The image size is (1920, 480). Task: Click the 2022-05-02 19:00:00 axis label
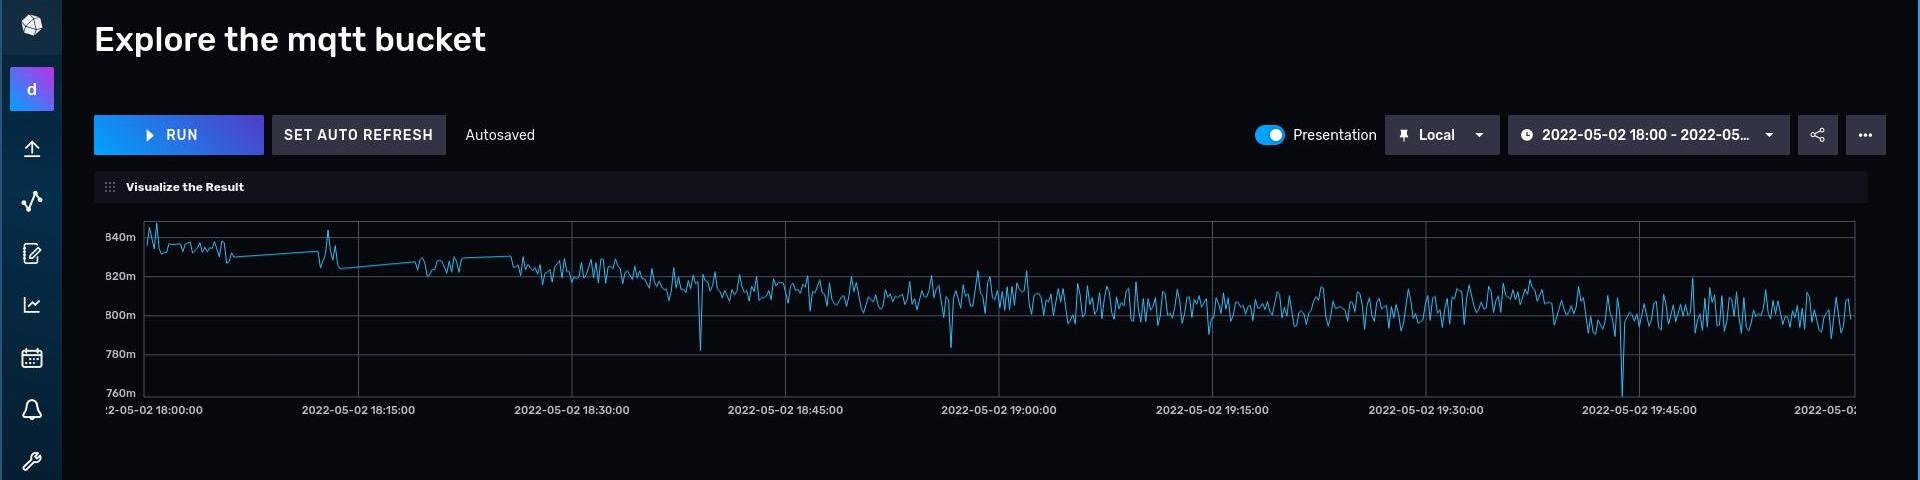(999, 410)
